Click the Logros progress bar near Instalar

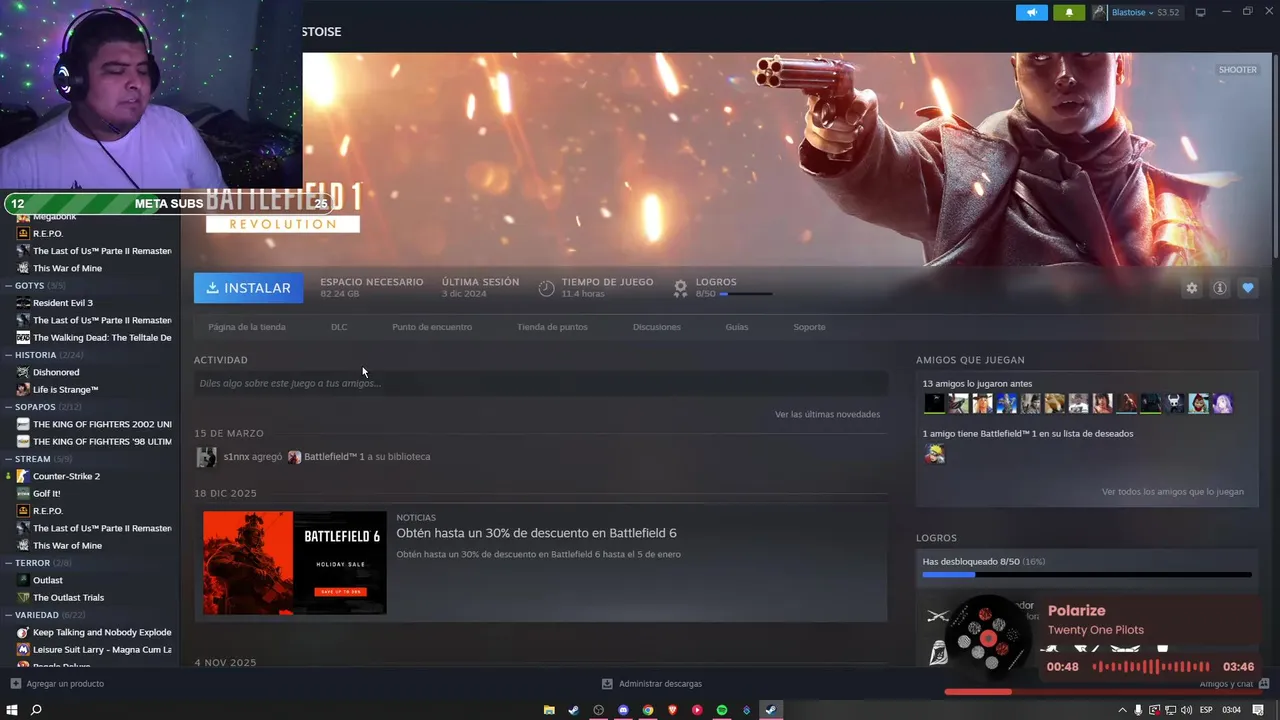(x=745, y=294)
